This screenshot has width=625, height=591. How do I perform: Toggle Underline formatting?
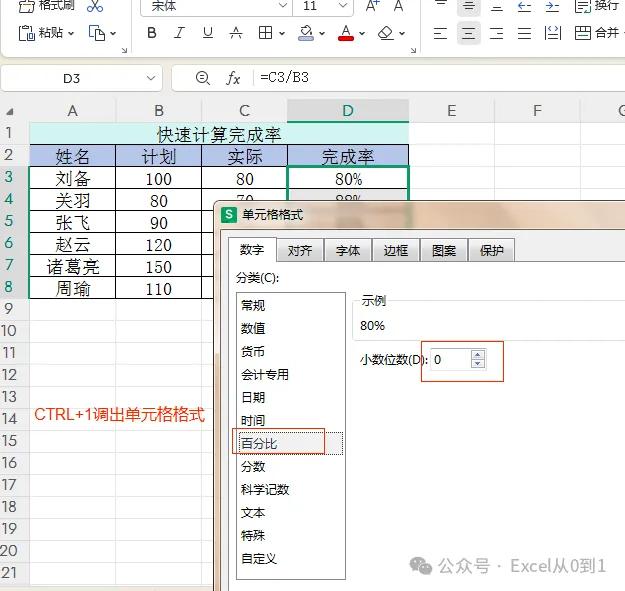pos(208,33)
